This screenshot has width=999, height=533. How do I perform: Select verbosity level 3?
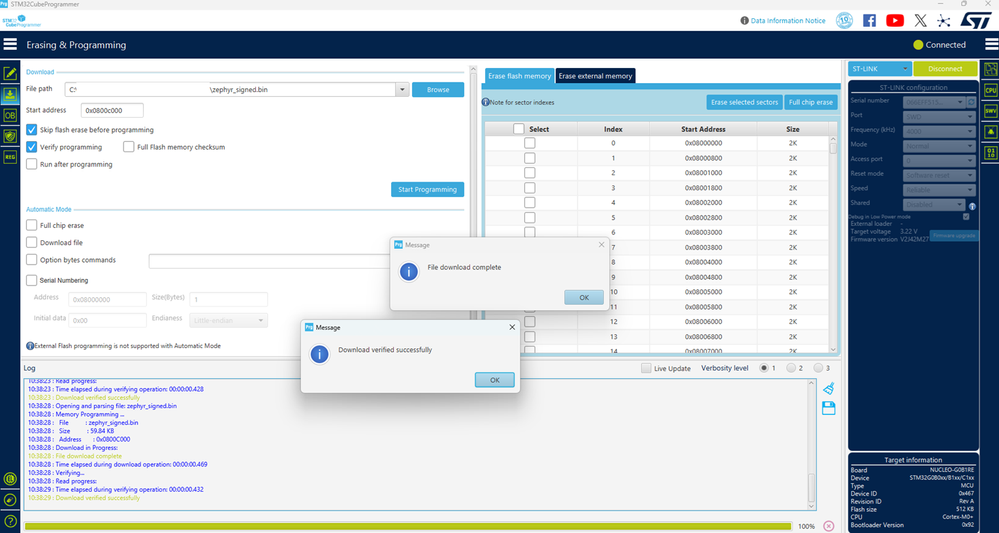point(818,368)
